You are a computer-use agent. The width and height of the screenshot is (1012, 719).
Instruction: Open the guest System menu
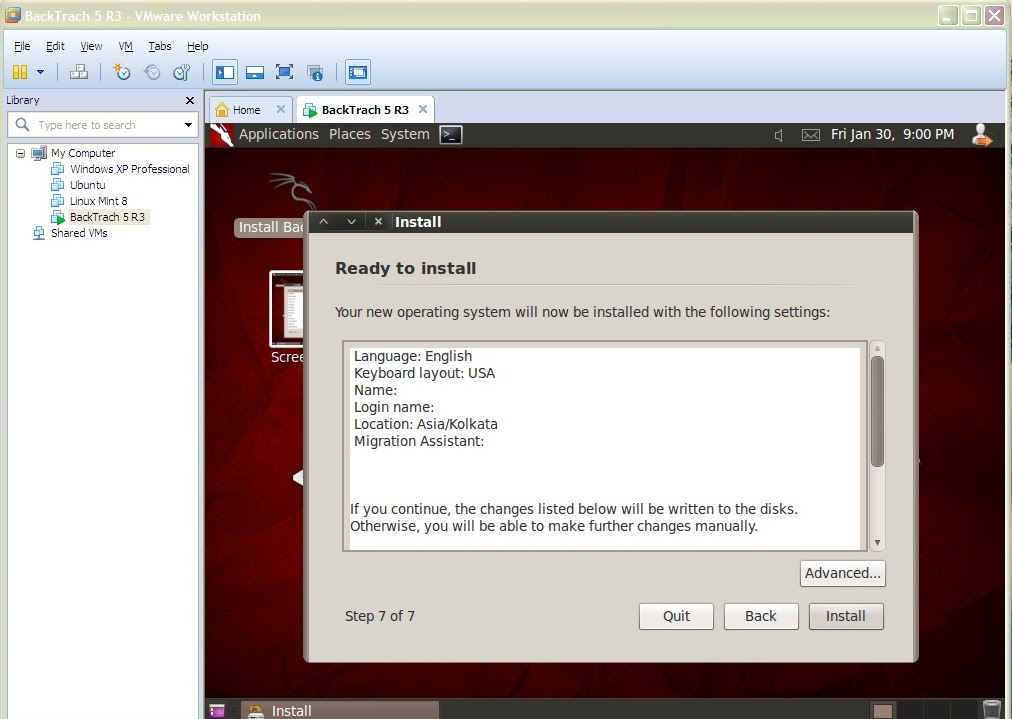(405, 134)
